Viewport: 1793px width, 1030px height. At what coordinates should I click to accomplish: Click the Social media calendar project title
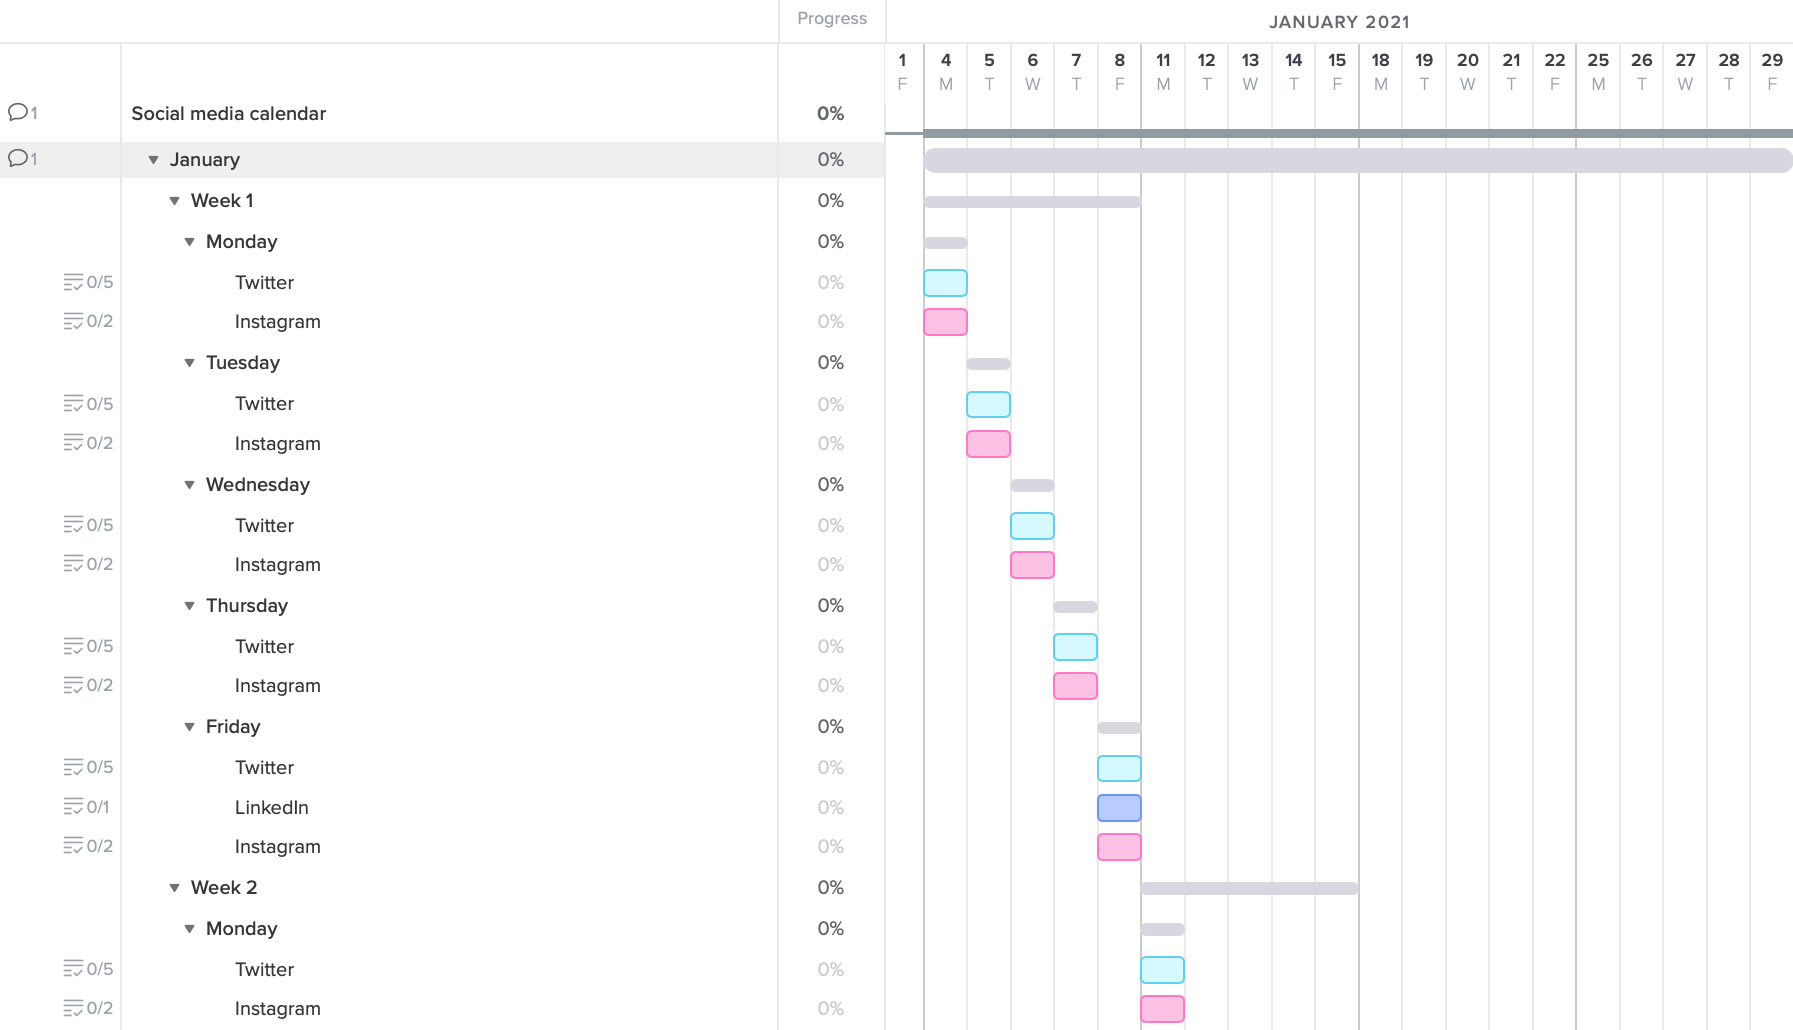click(228, 113)
